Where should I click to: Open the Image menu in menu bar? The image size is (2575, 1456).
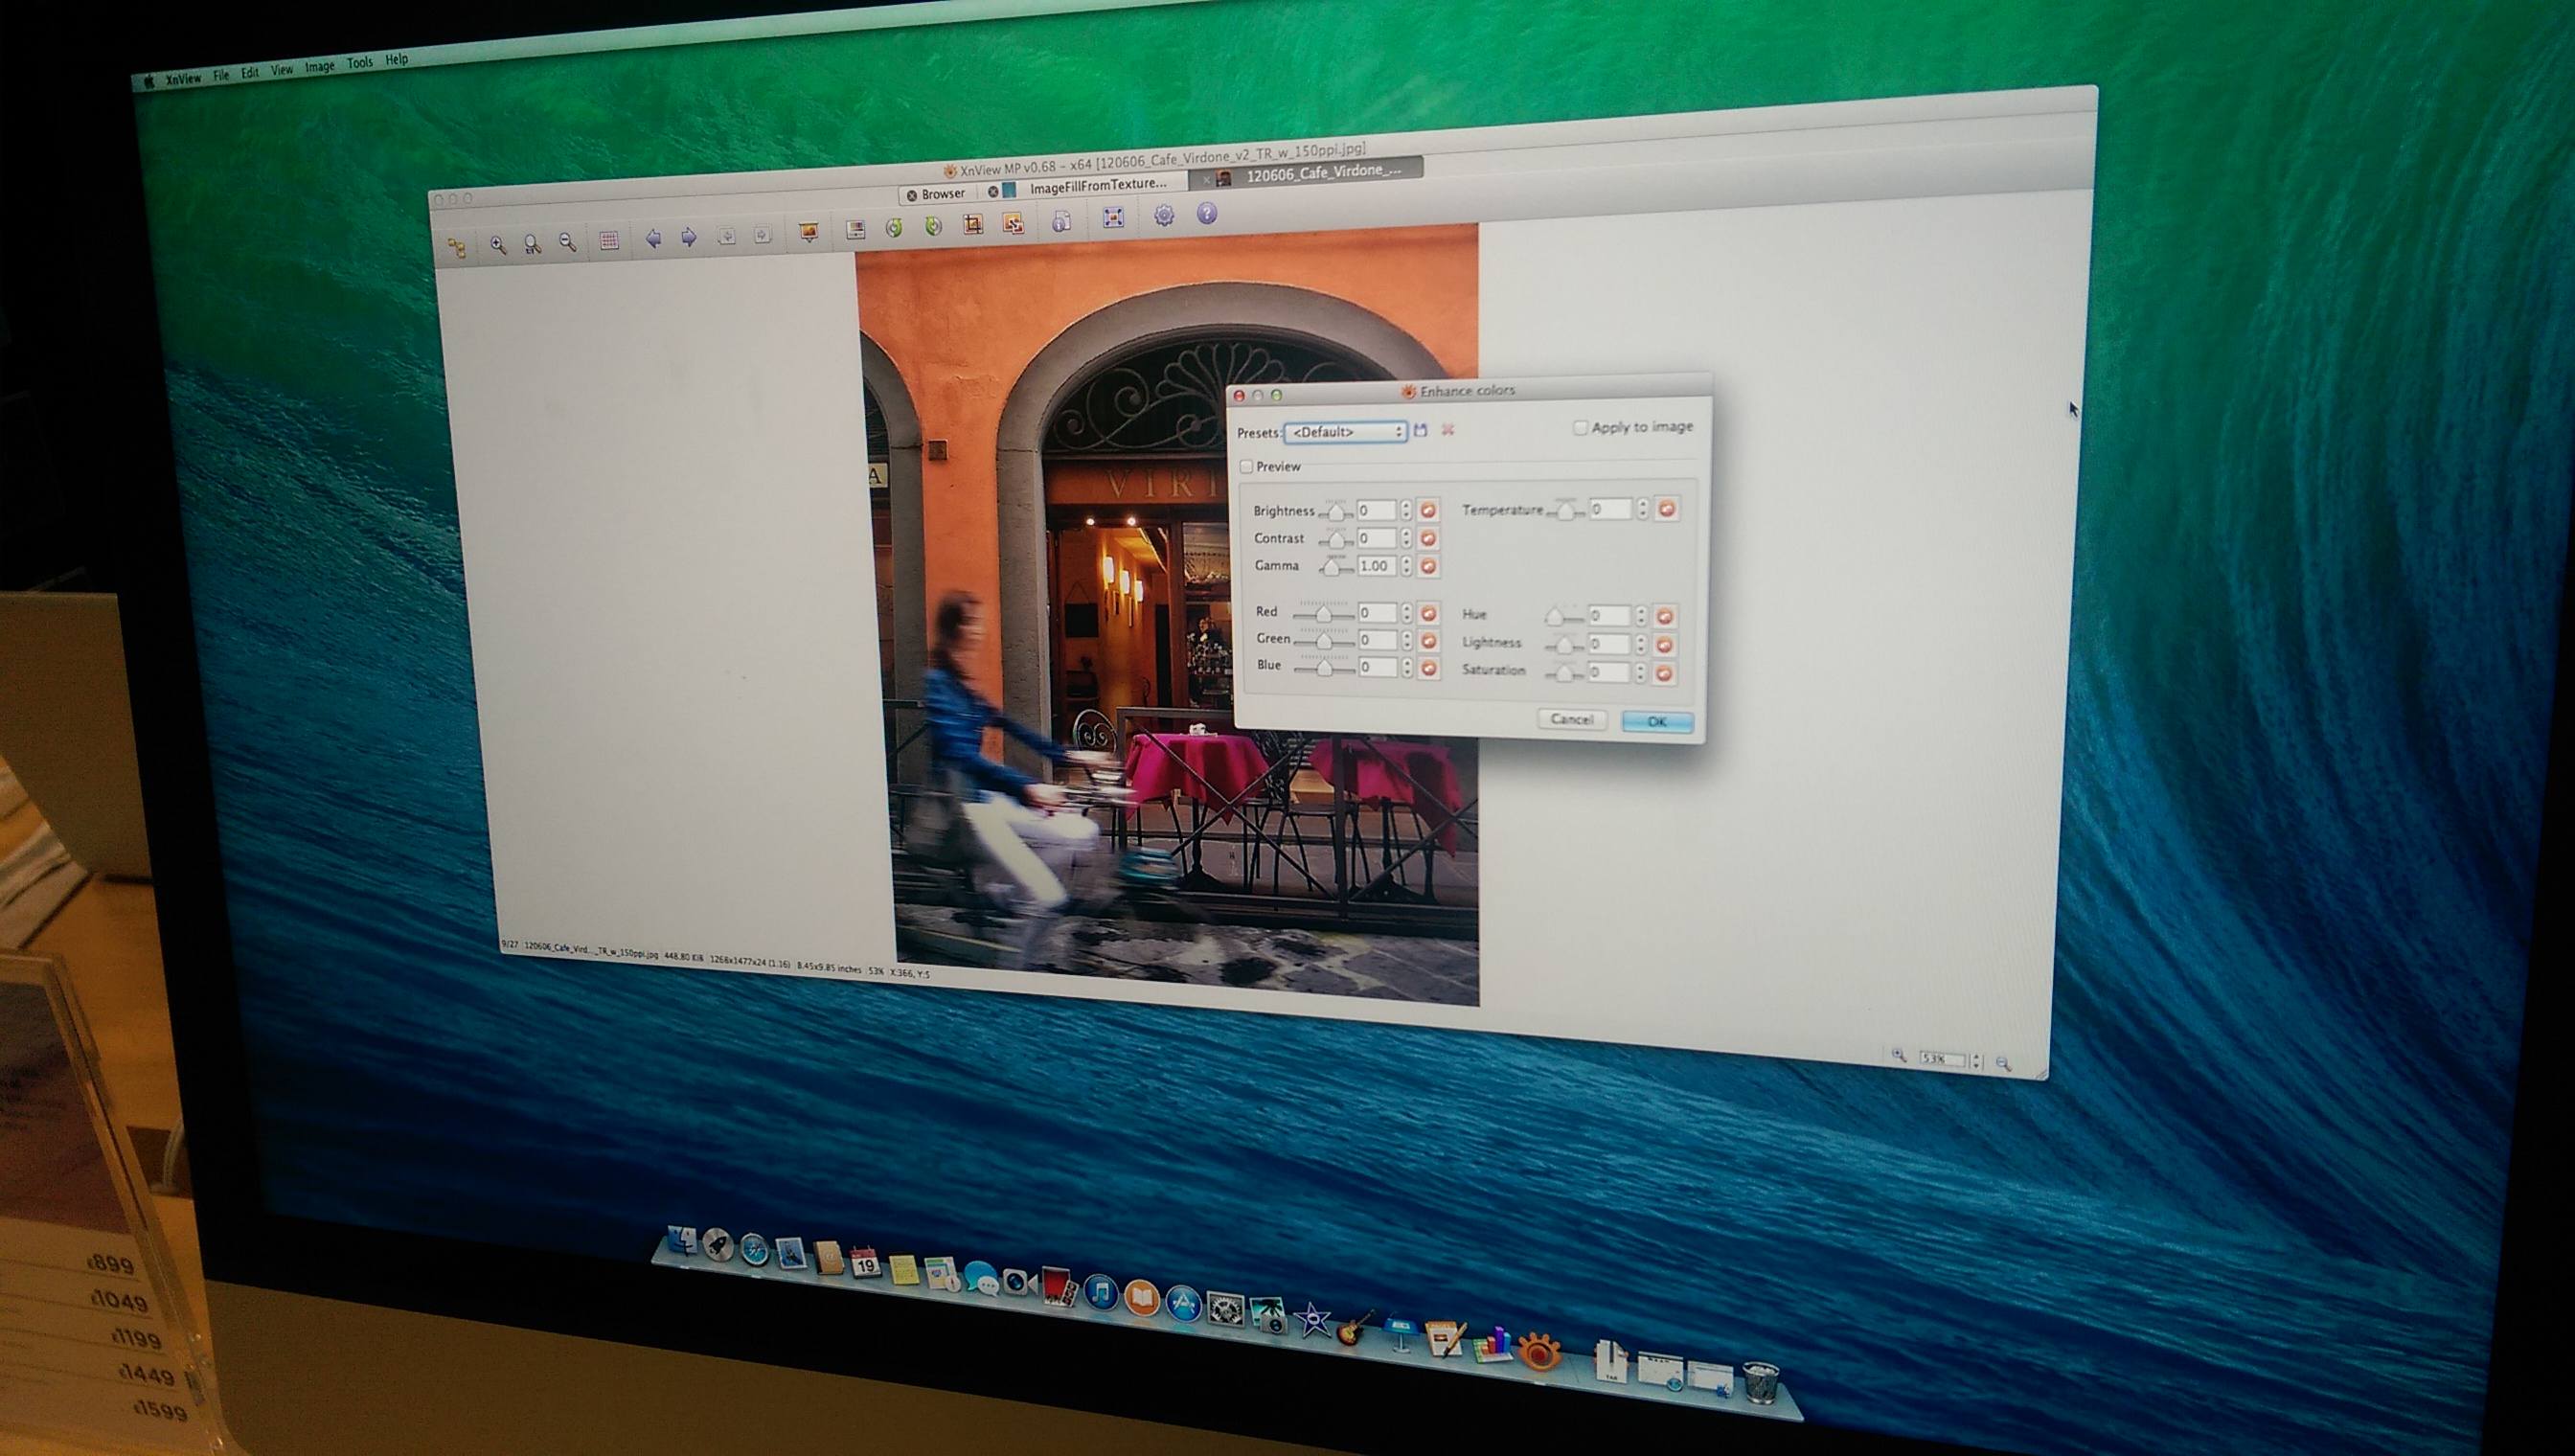(x=319, y=66)
